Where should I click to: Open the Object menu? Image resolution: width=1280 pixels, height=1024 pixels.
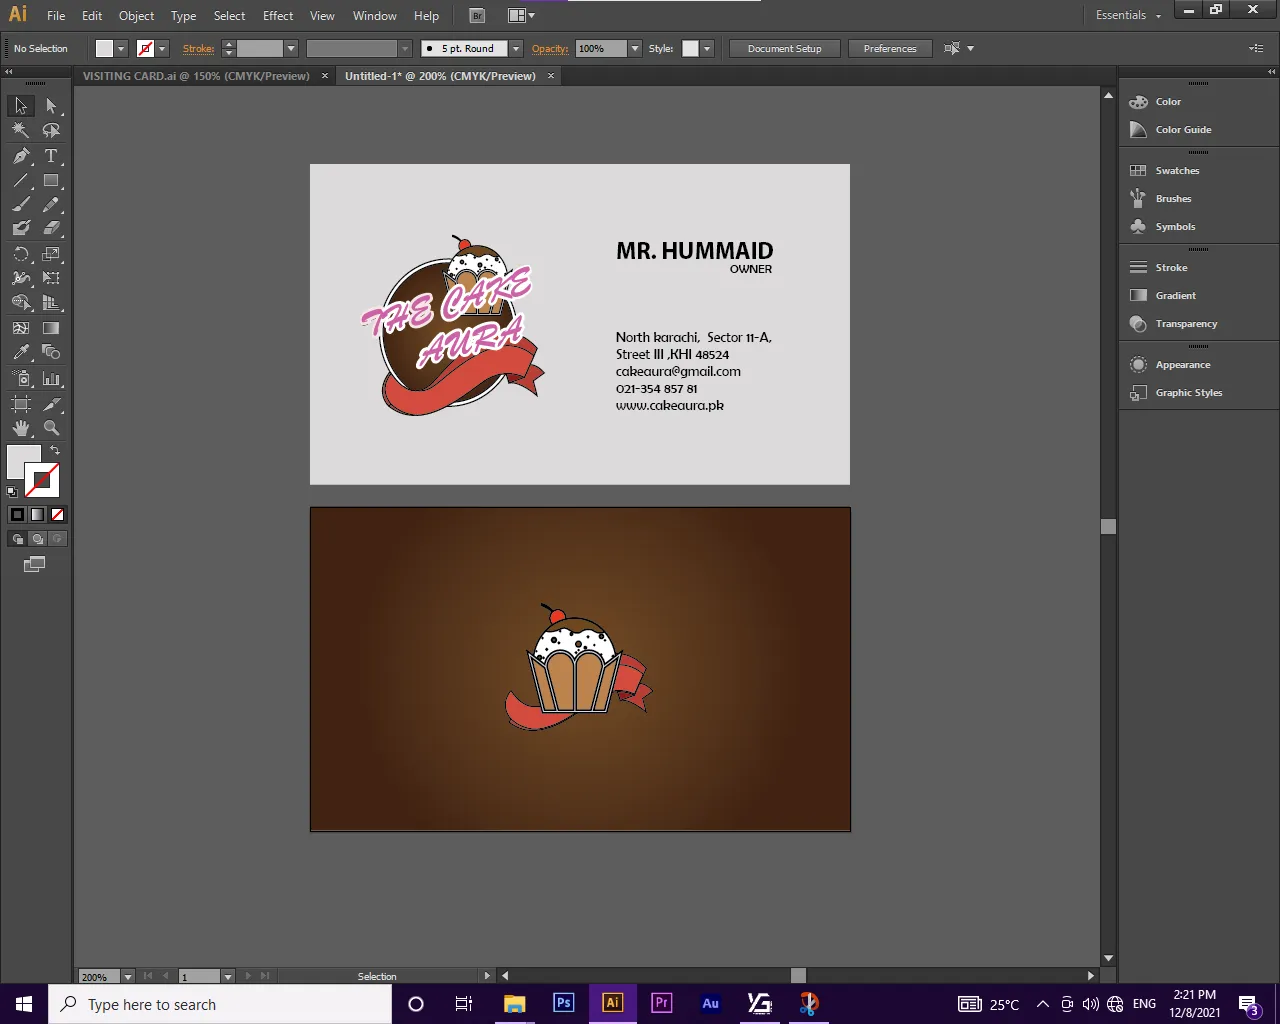[137, 16]
